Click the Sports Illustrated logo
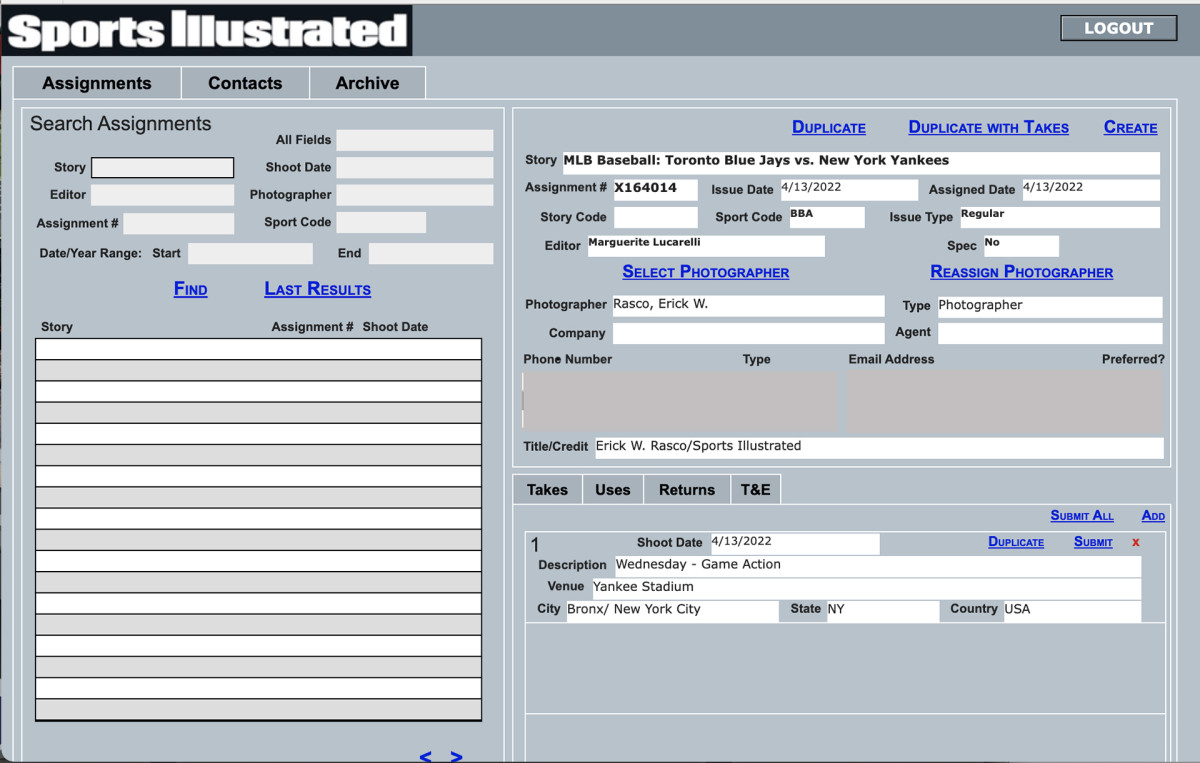Viewport: 1200px width, 763px height. [205, 30]
